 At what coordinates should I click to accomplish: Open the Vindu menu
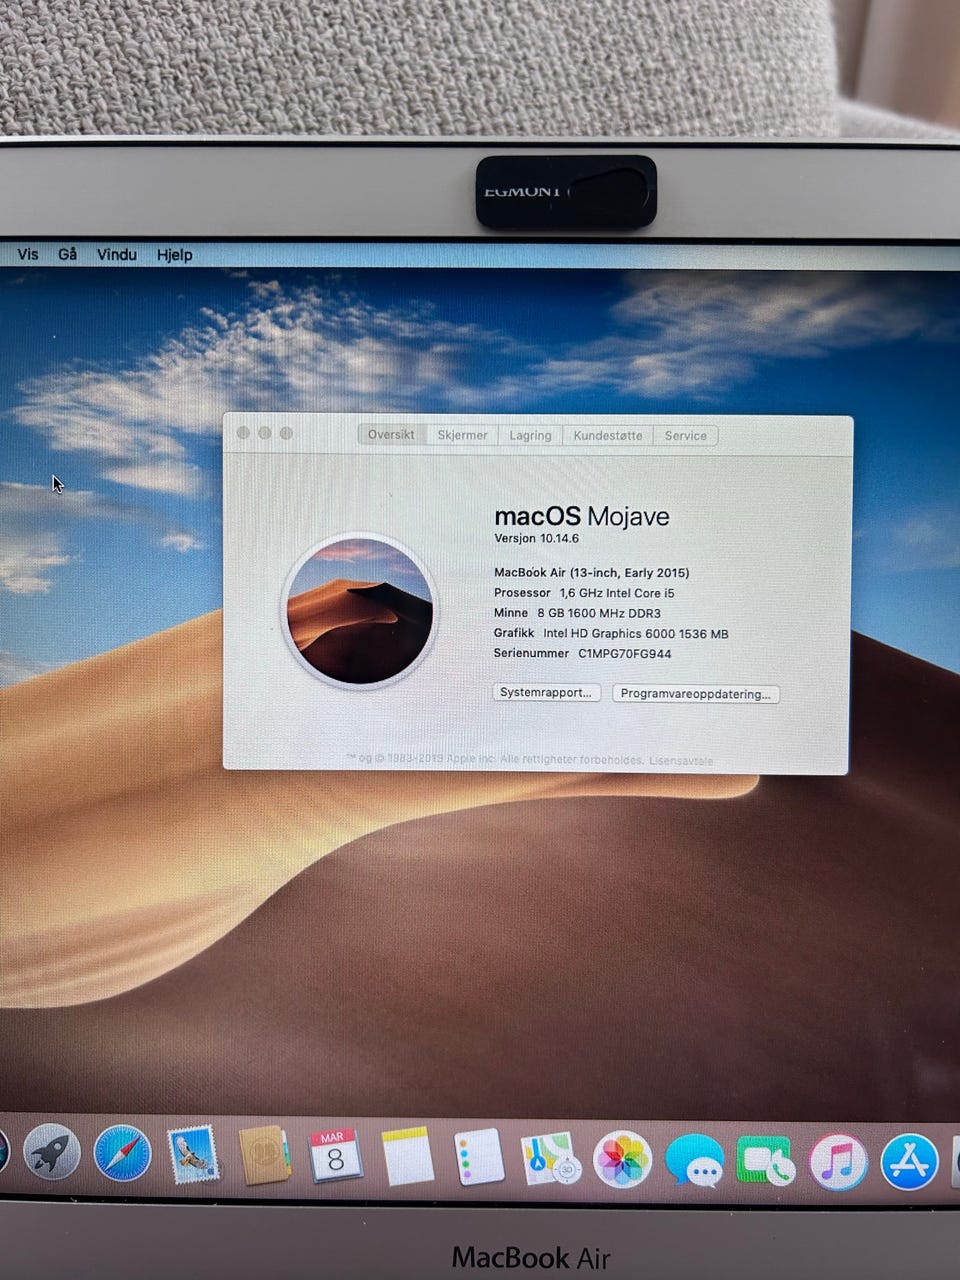click(x=116, y=254)
